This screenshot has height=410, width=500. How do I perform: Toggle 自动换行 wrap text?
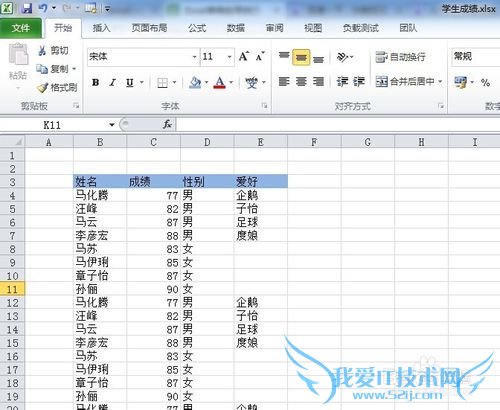pyautogui.click(x=400, y=57)
